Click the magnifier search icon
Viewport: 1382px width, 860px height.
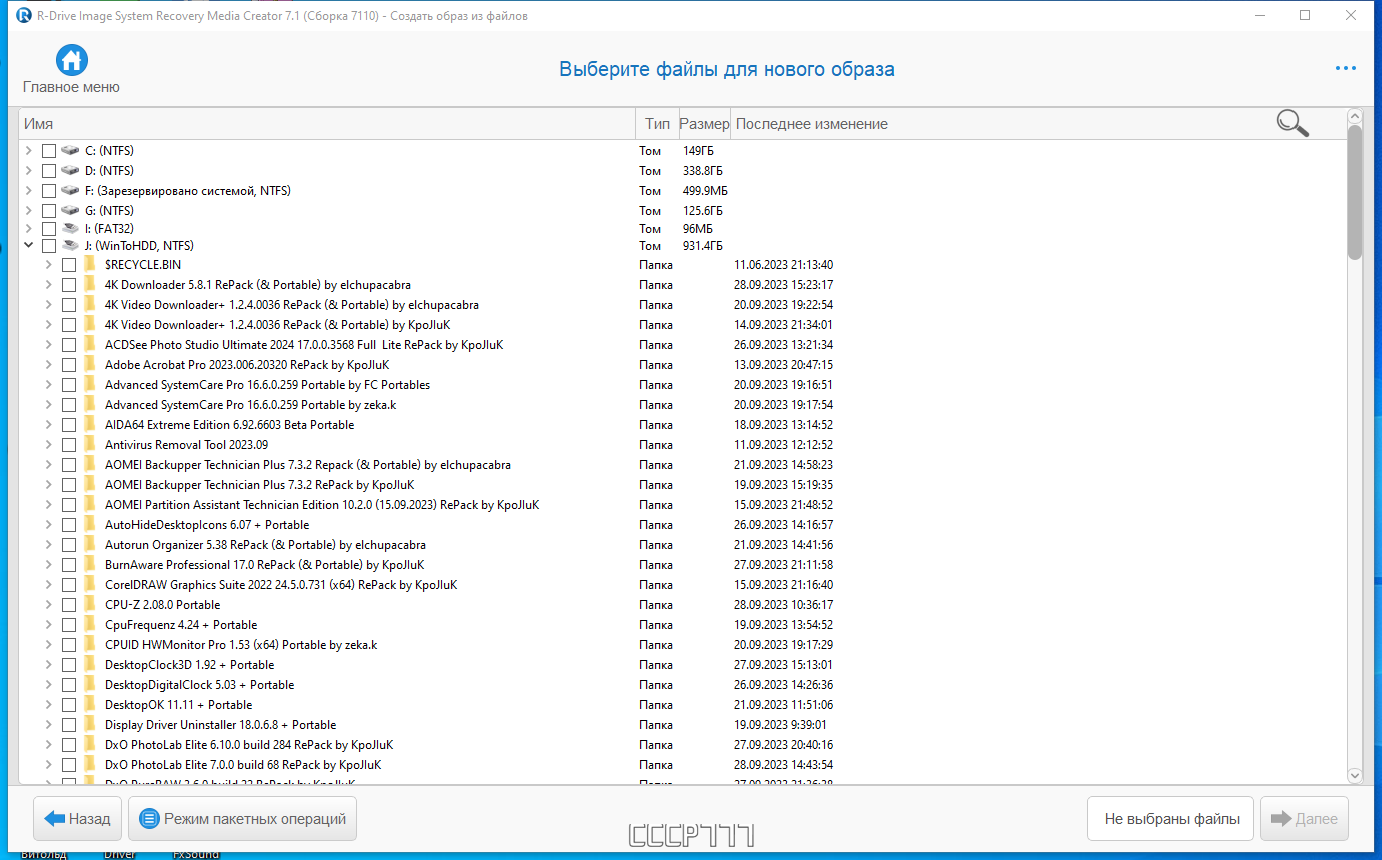[x=1292, y=123]
